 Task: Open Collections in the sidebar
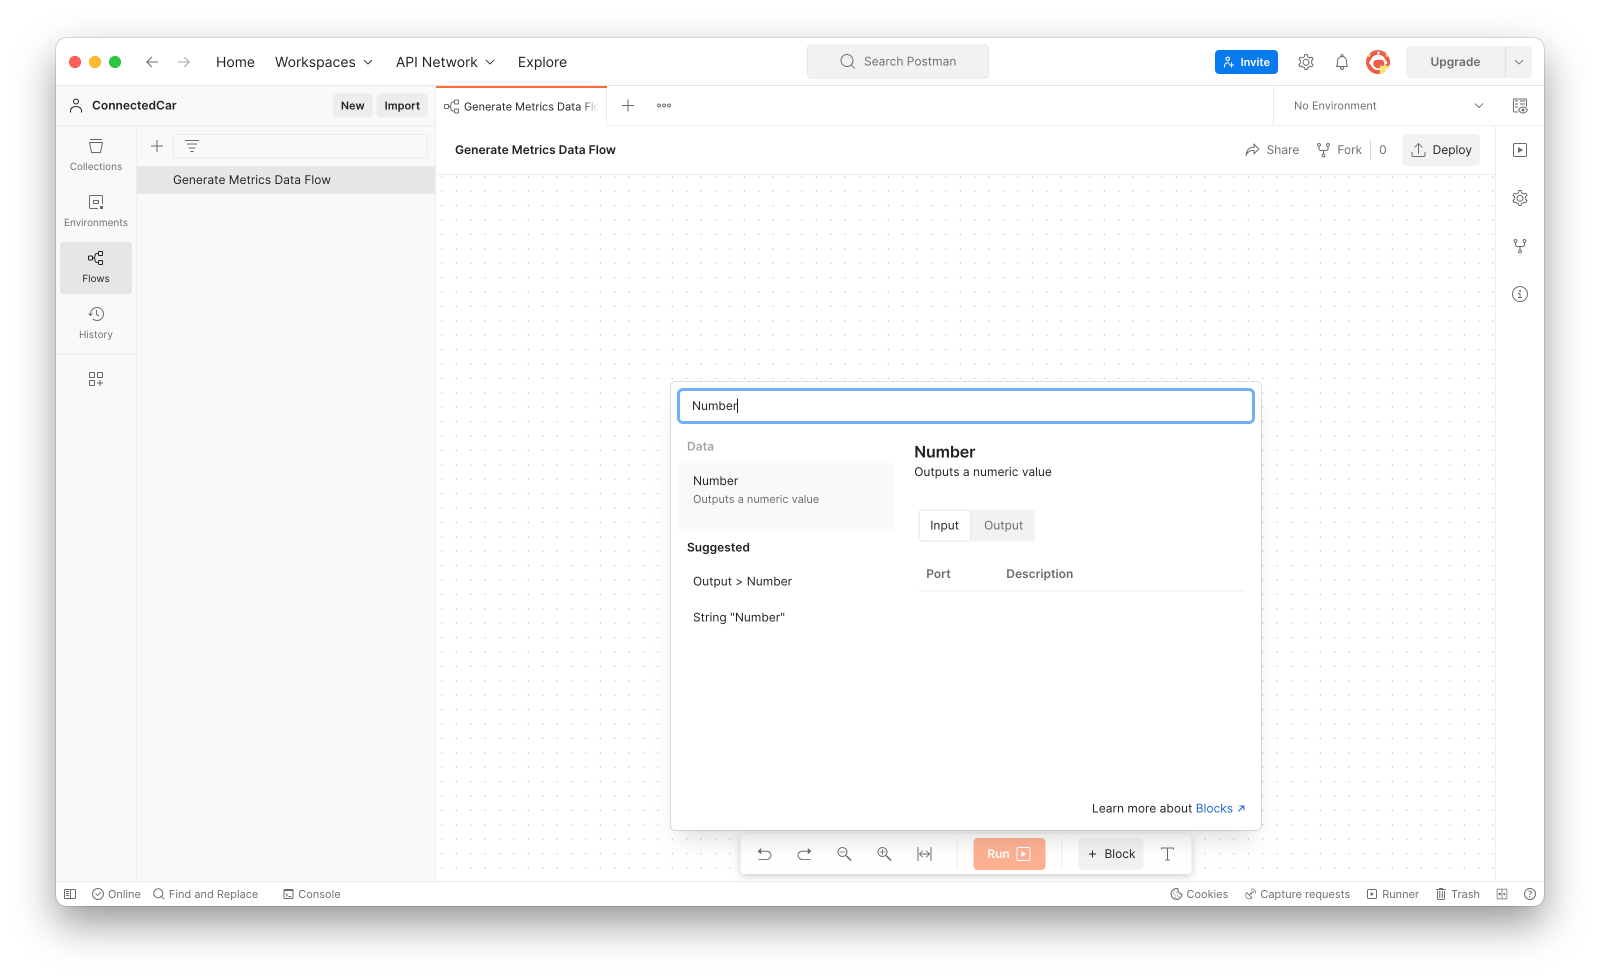click(96, 155)
